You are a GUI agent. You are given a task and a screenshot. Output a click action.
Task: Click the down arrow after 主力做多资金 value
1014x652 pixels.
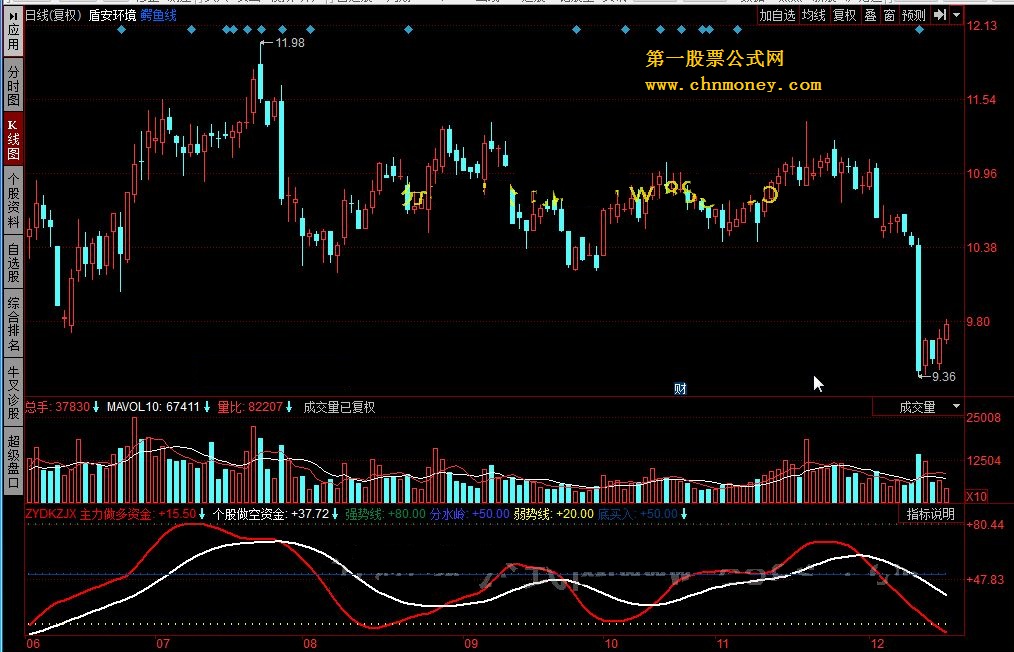[202, 514]
